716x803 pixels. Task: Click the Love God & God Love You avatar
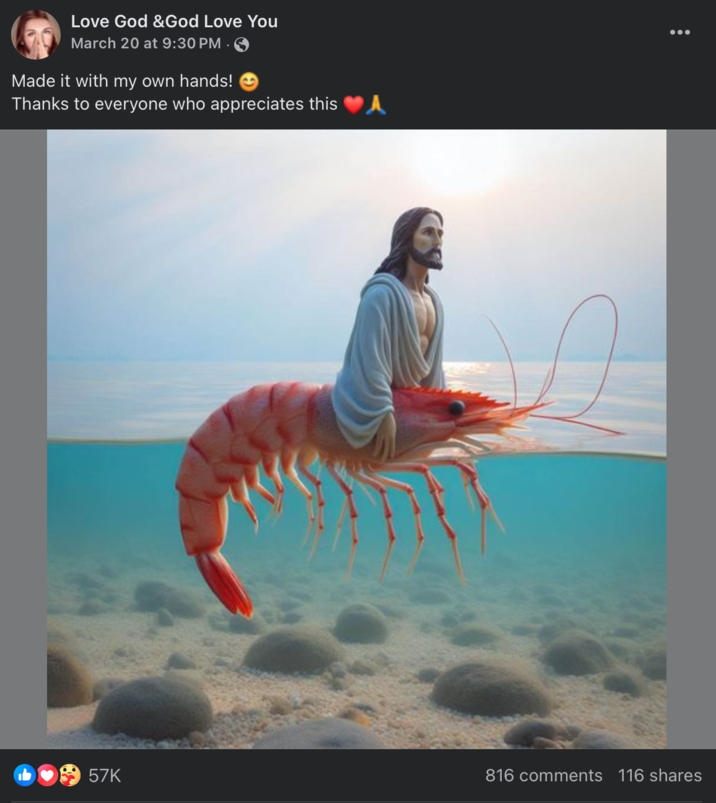click(36, 35)
